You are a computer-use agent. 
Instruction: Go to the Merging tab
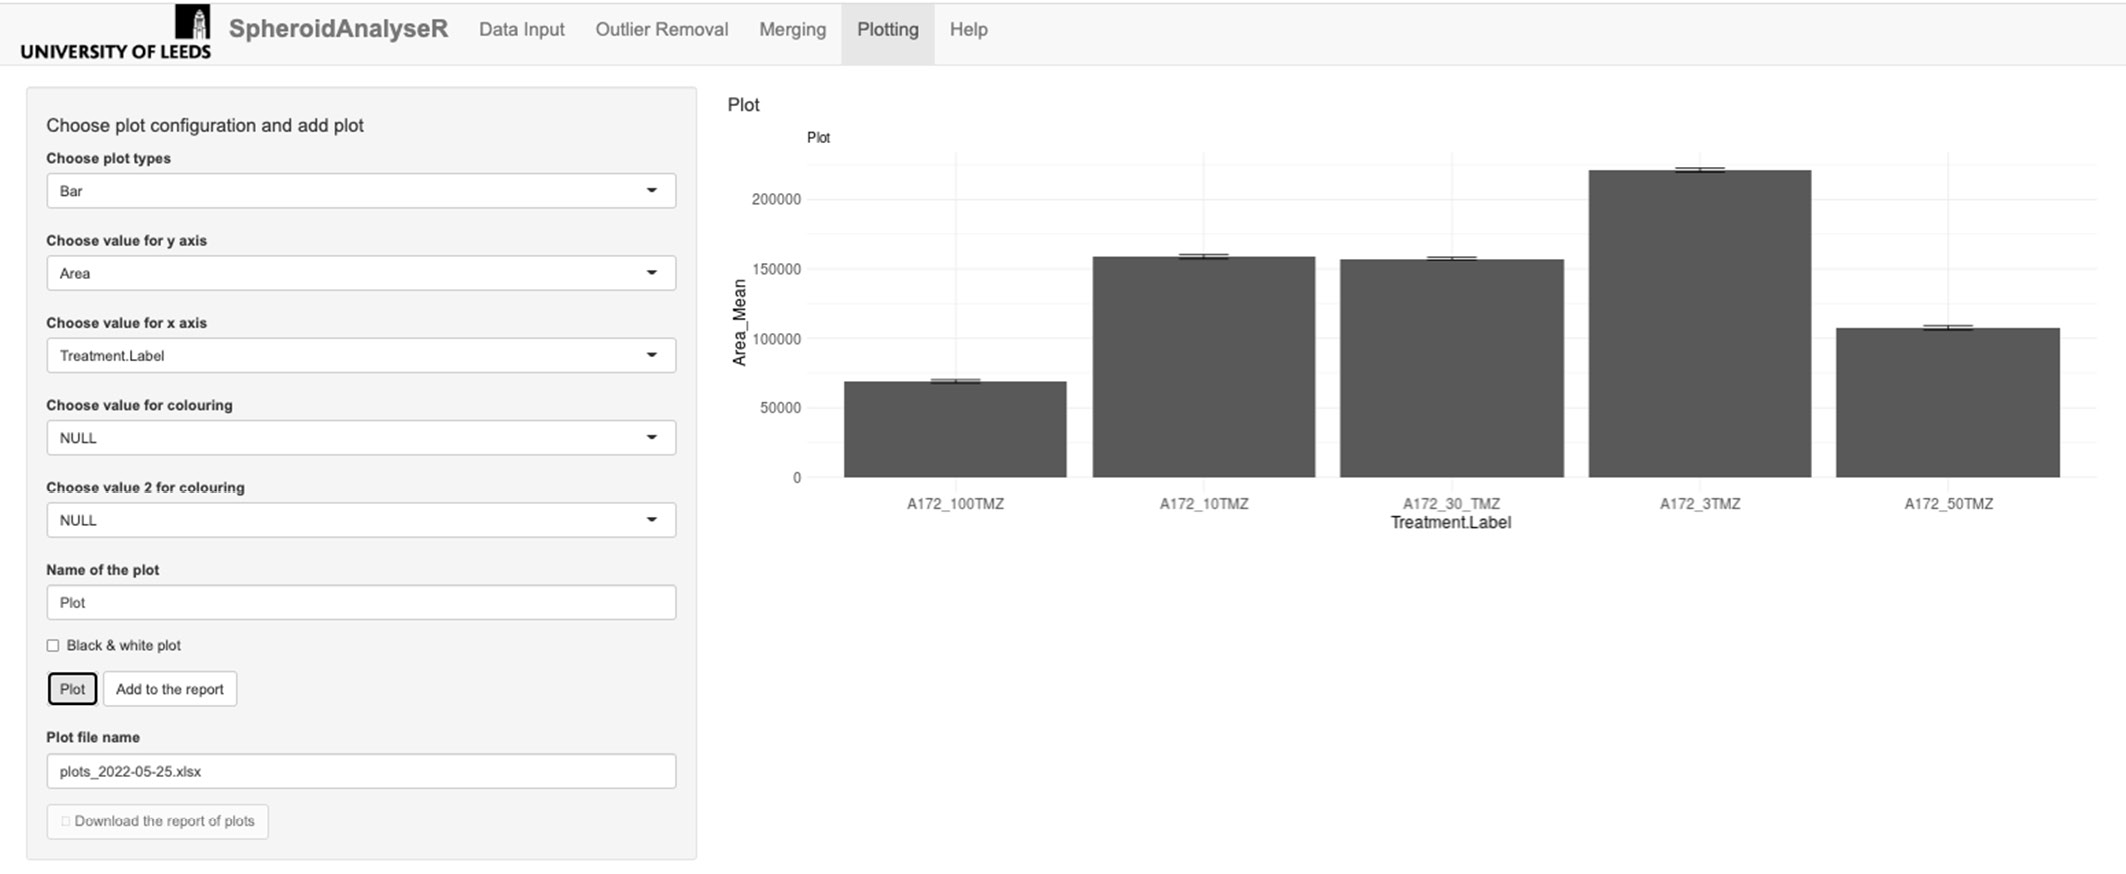(x=792, y=30)
